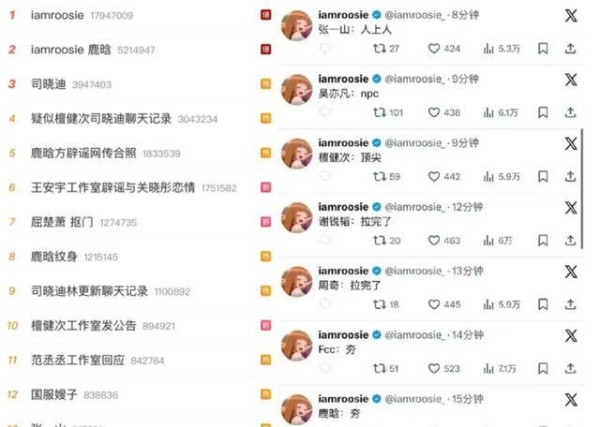
Task: Open trending topic 国服嫂子
Action: tap(54, 394)
